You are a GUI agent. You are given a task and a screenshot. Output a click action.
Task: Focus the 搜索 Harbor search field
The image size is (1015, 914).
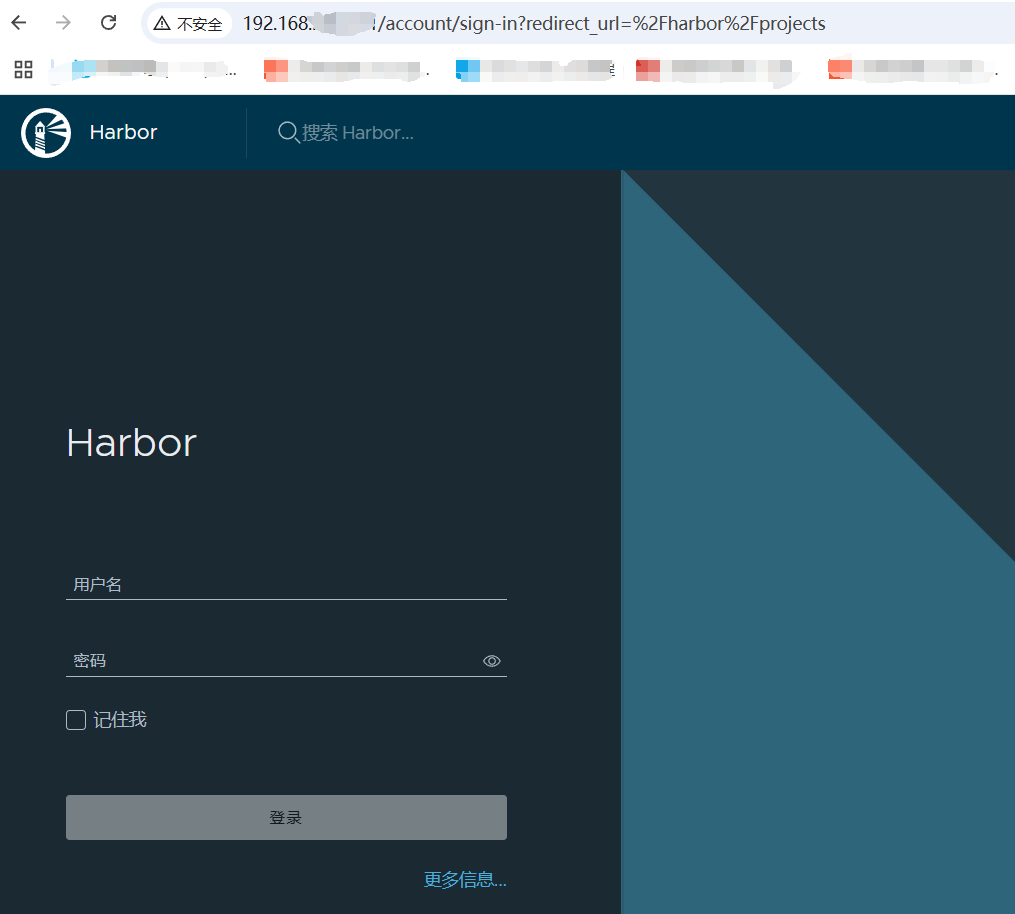357,133
